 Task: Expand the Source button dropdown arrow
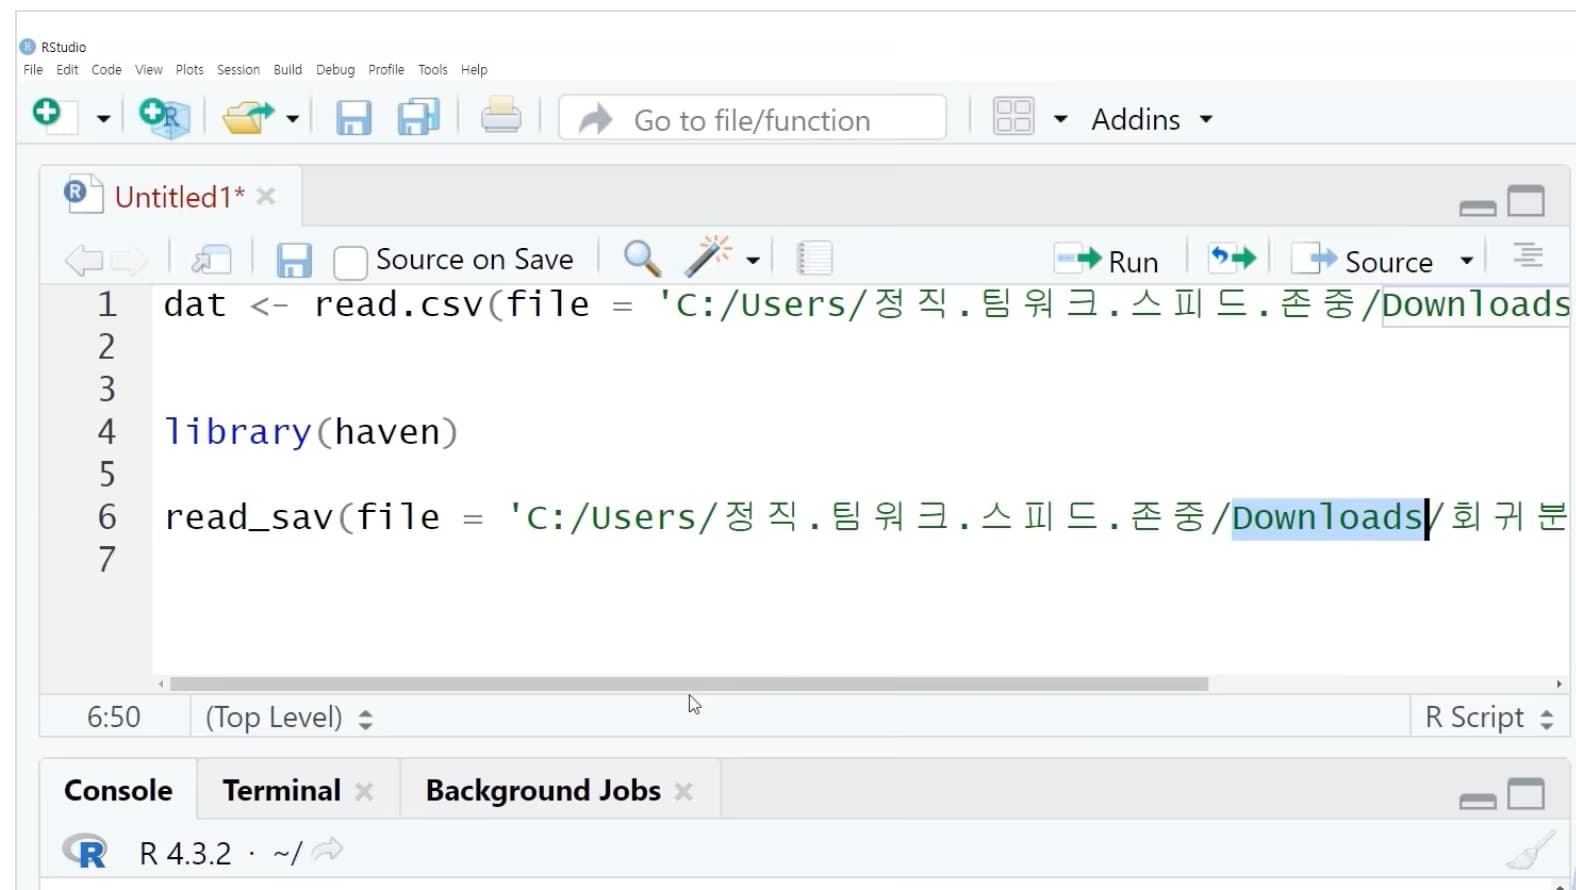coord(1466,261)
